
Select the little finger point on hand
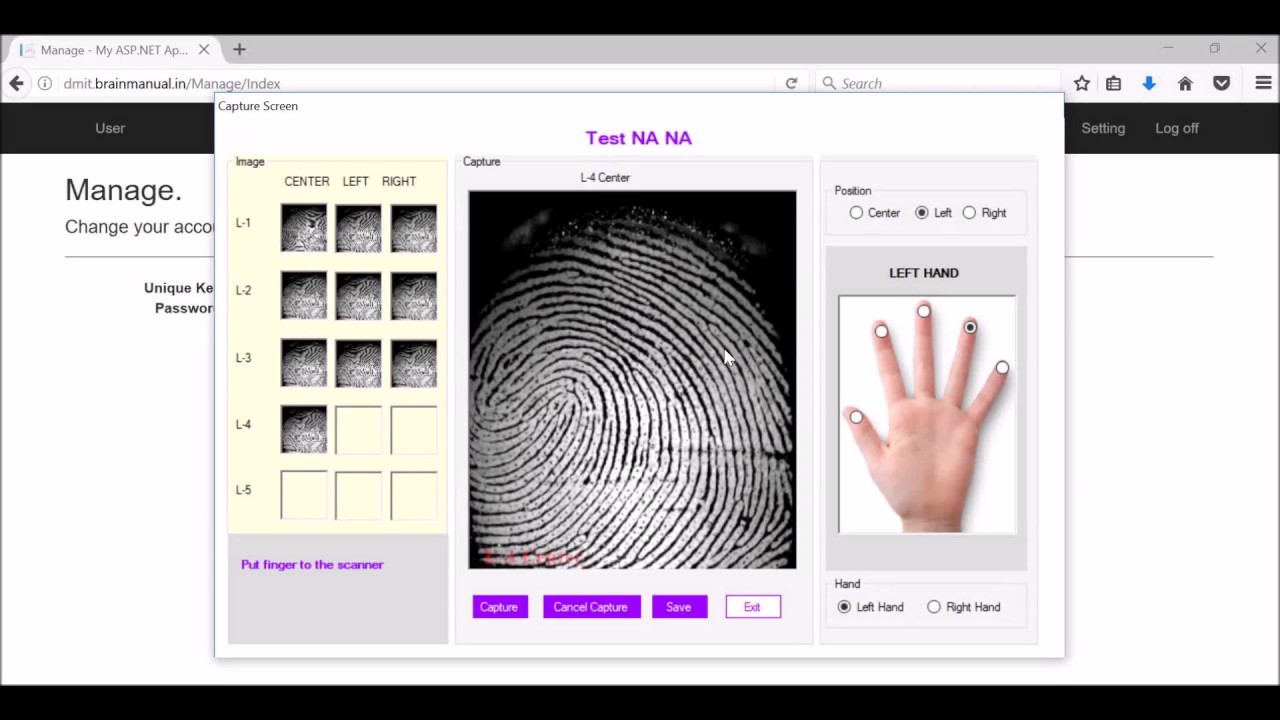pos(1002,368)
